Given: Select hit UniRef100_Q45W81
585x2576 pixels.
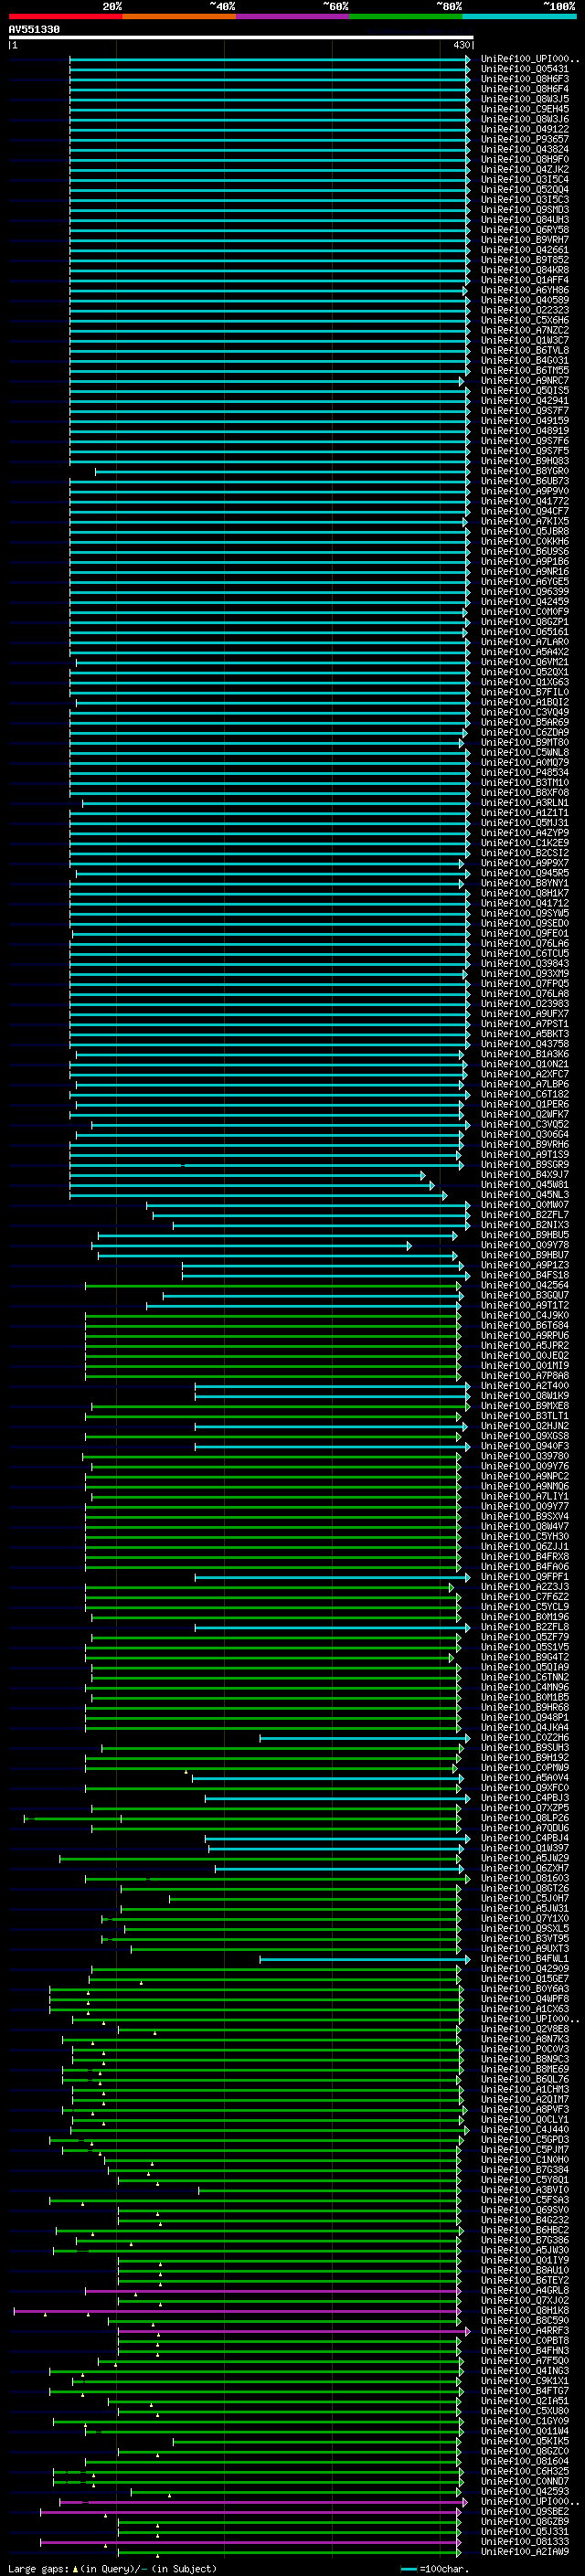Looking at the screenshot, I should pos(525,1185).
